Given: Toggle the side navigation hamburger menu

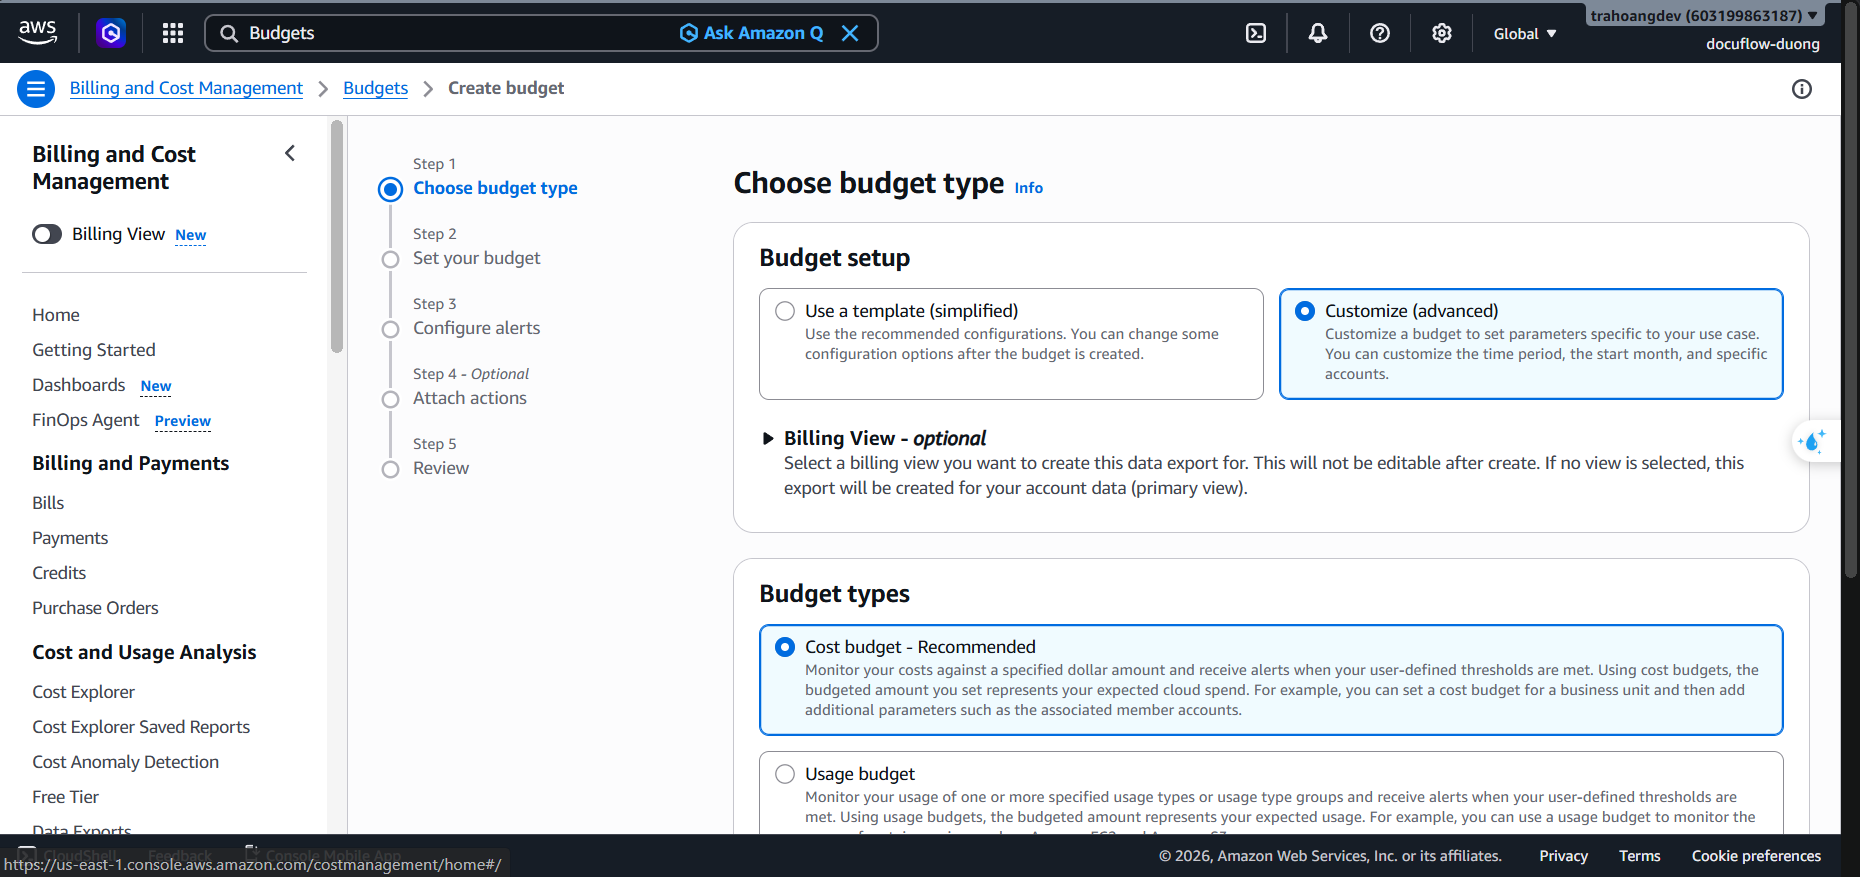Looking at the screenshot, I should click(36, 89).
